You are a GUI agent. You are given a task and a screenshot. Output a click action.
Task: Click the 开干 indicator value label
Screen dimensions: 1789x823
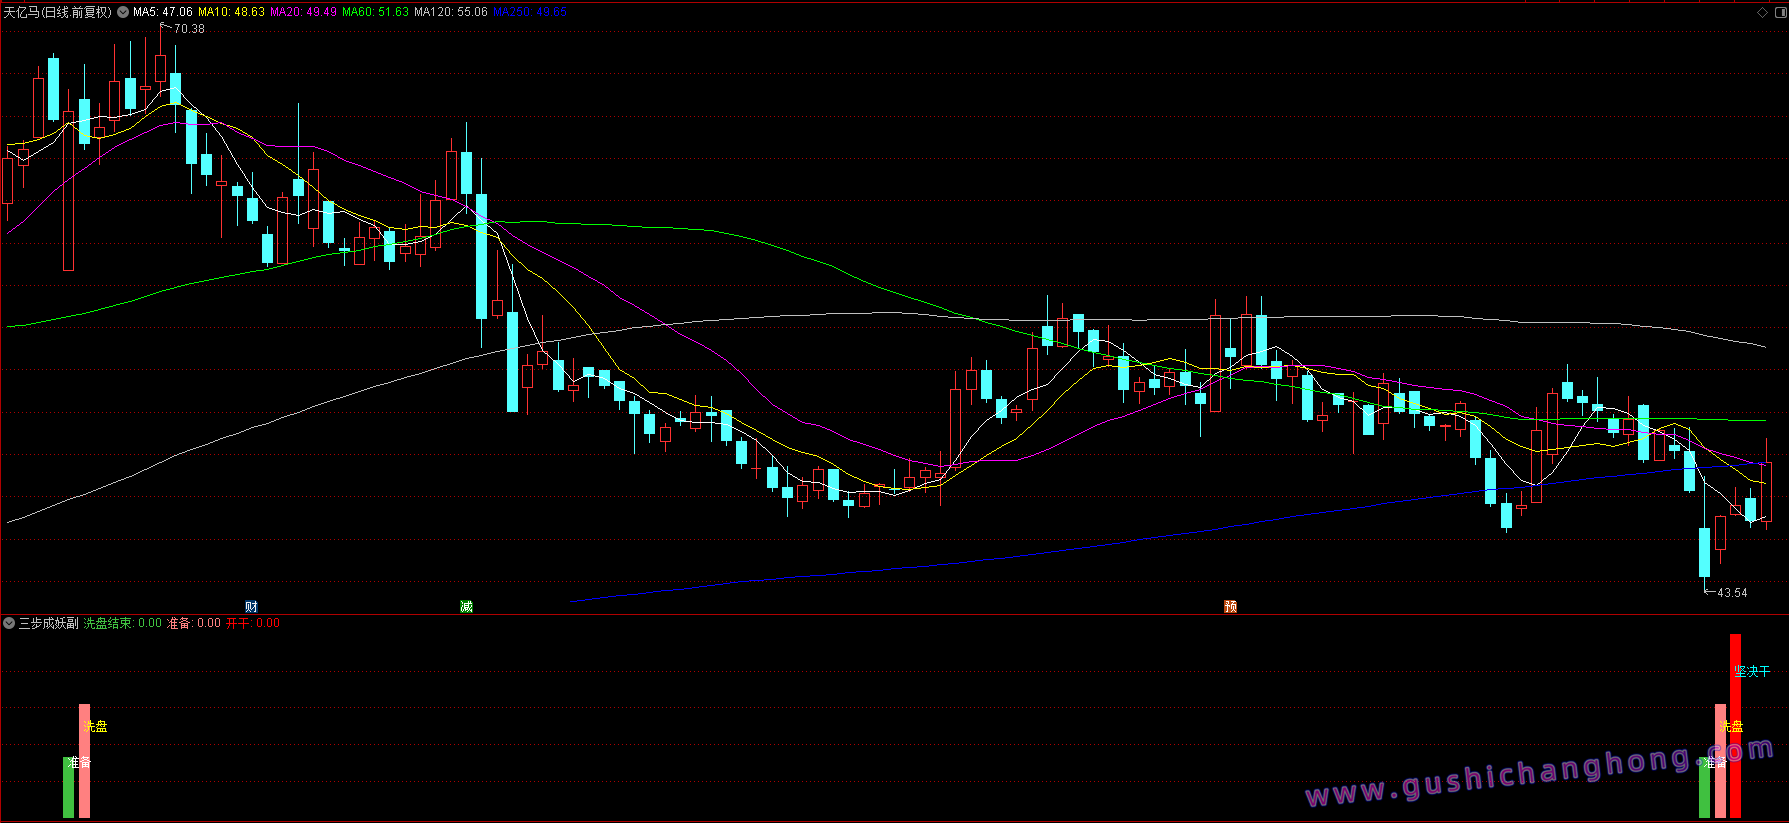click(253, 623)
